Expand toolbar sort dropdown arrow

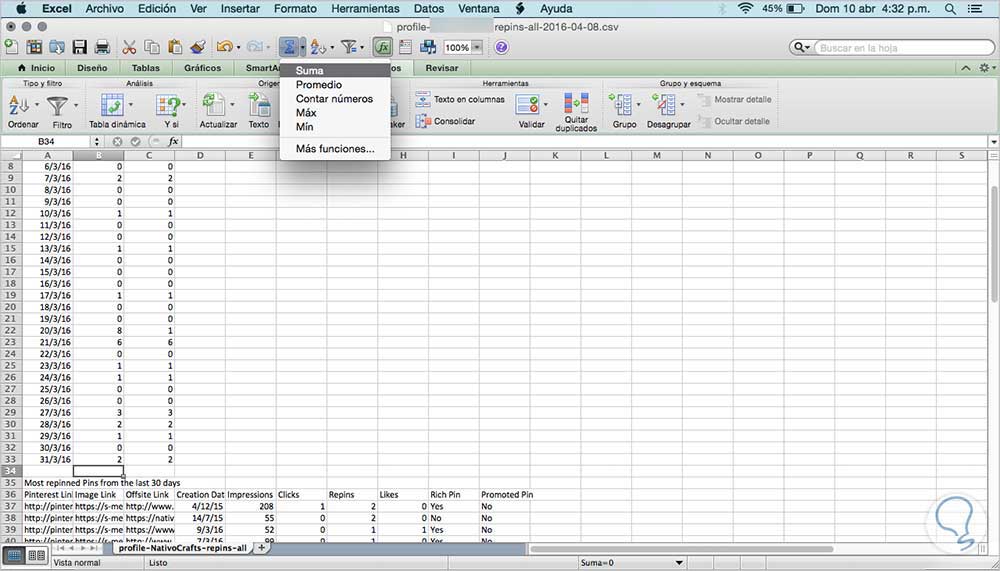click(332, 47)
